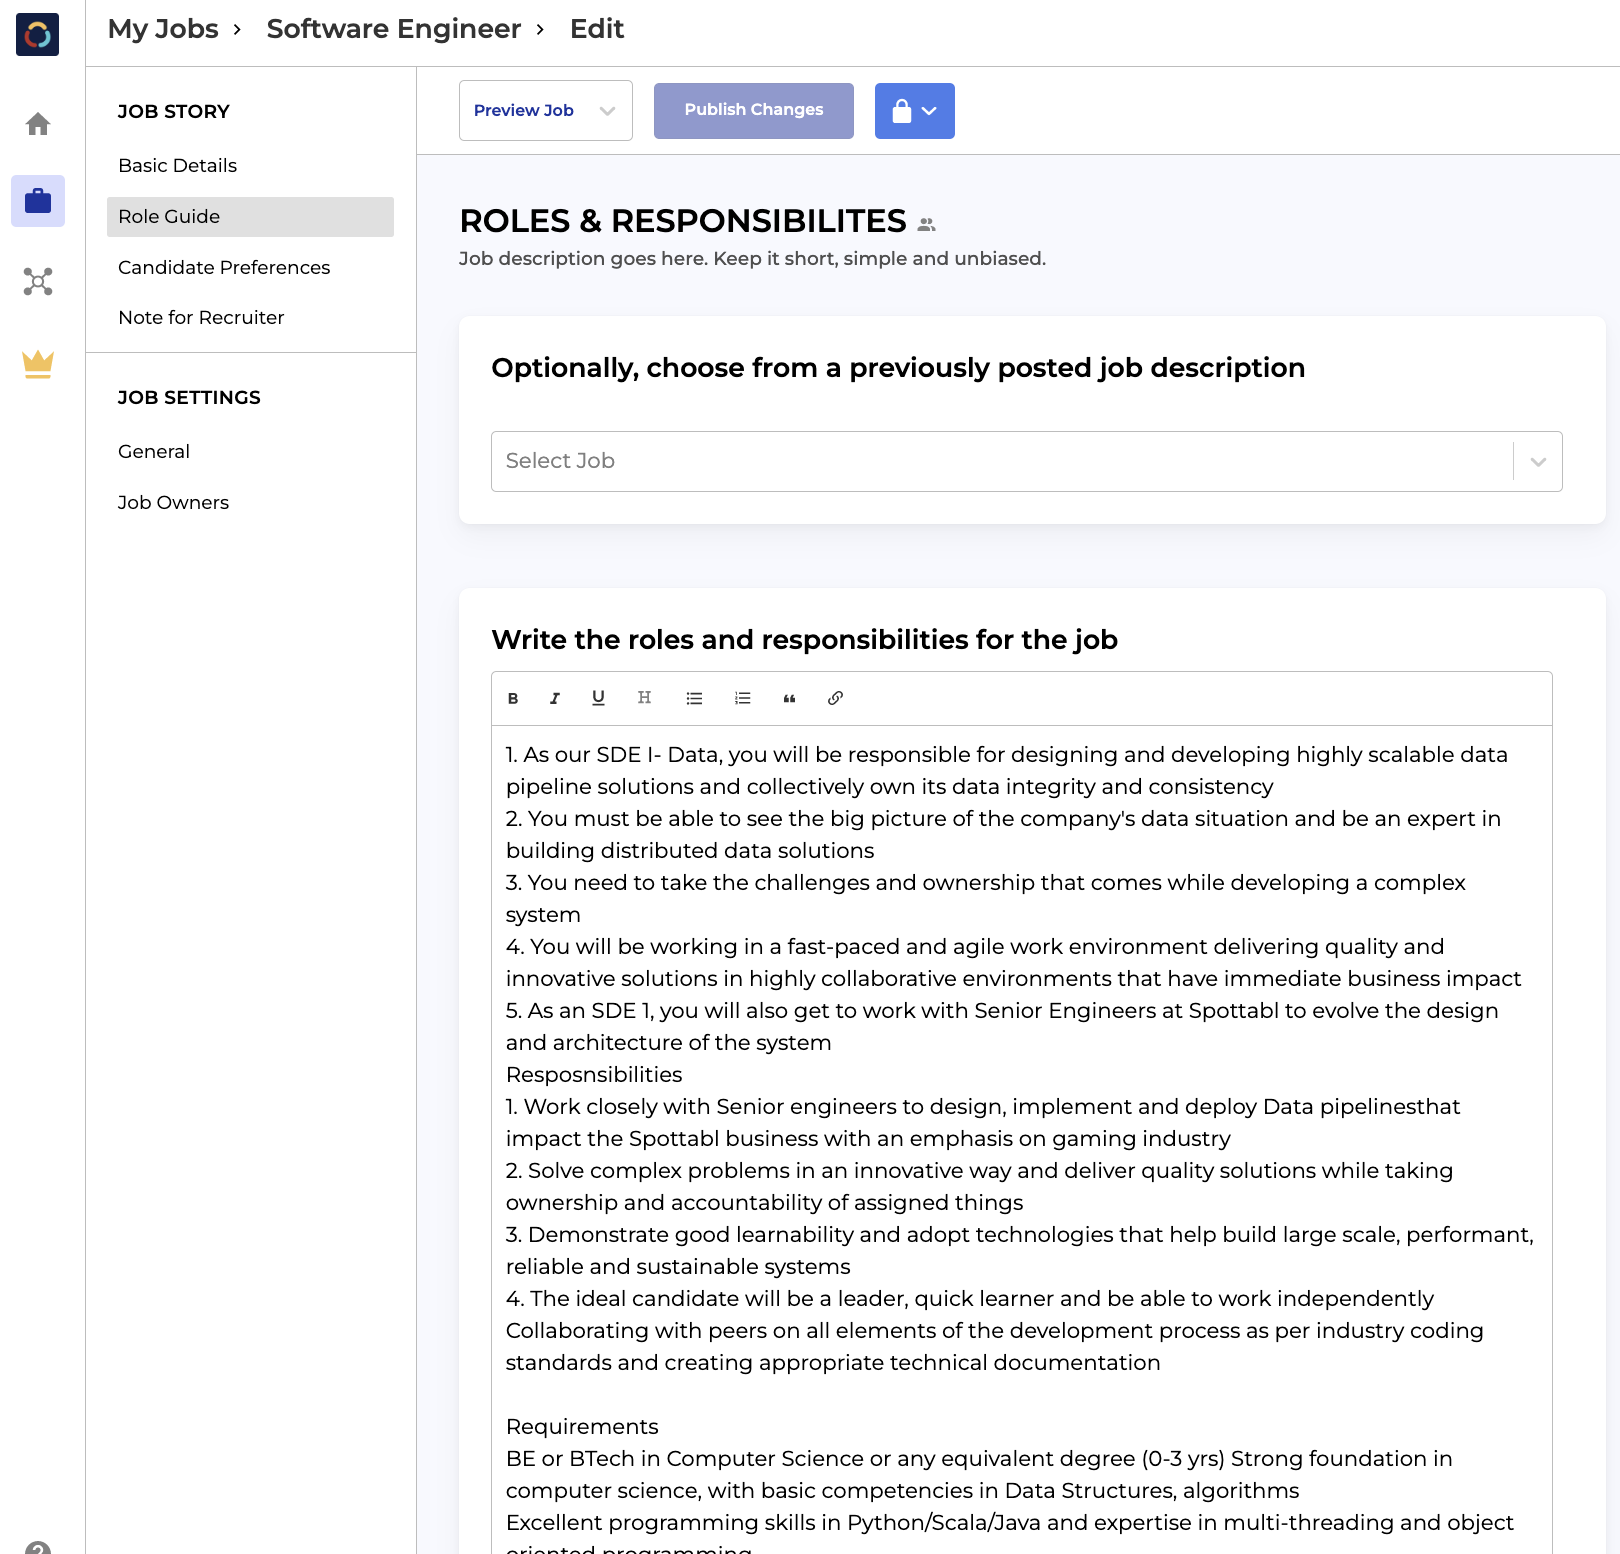The height and width of the screenshot is (1554, 1620).
Task: Insert a hyperlink in the description
Action: pyautogui.click(x=835, y=698)
